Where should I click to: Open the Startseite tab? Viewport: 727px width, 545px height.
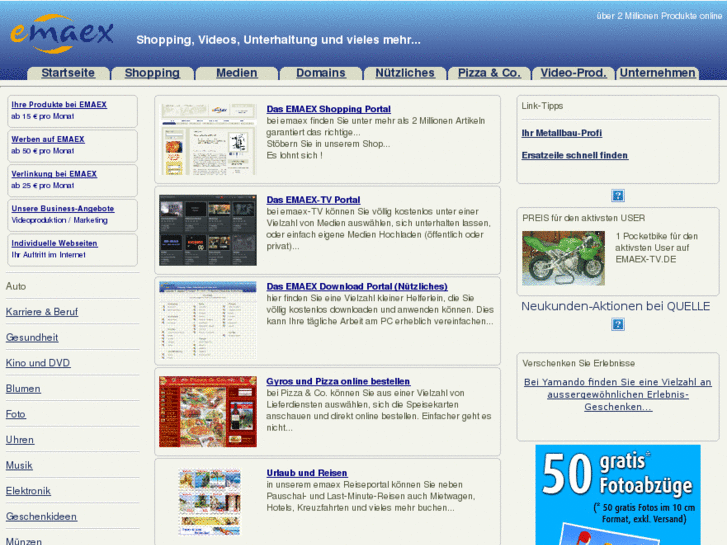68,73
